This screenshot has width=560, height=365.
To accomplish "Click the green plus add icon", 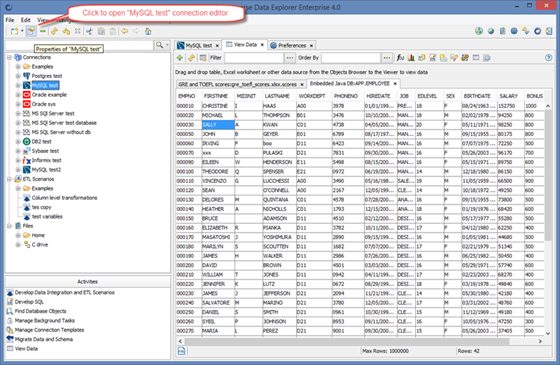I will [x=180, y=58].
